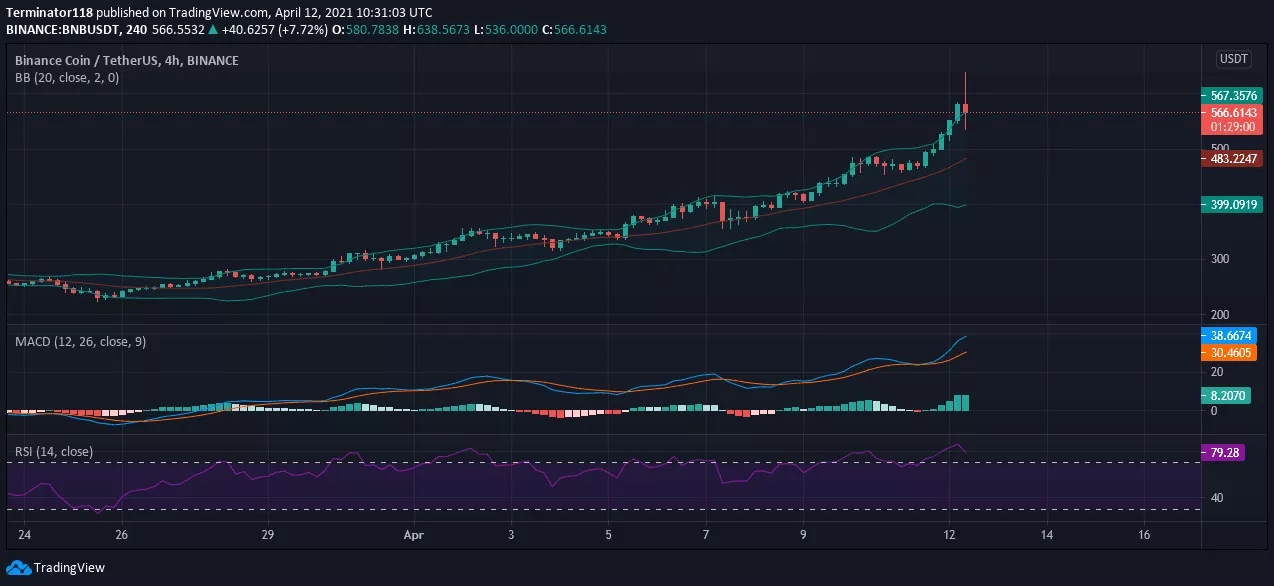Click the 8.2070 histogram value tag
The width and height of the screenshot is (1274, 586).
click(x=1224, y=396)
